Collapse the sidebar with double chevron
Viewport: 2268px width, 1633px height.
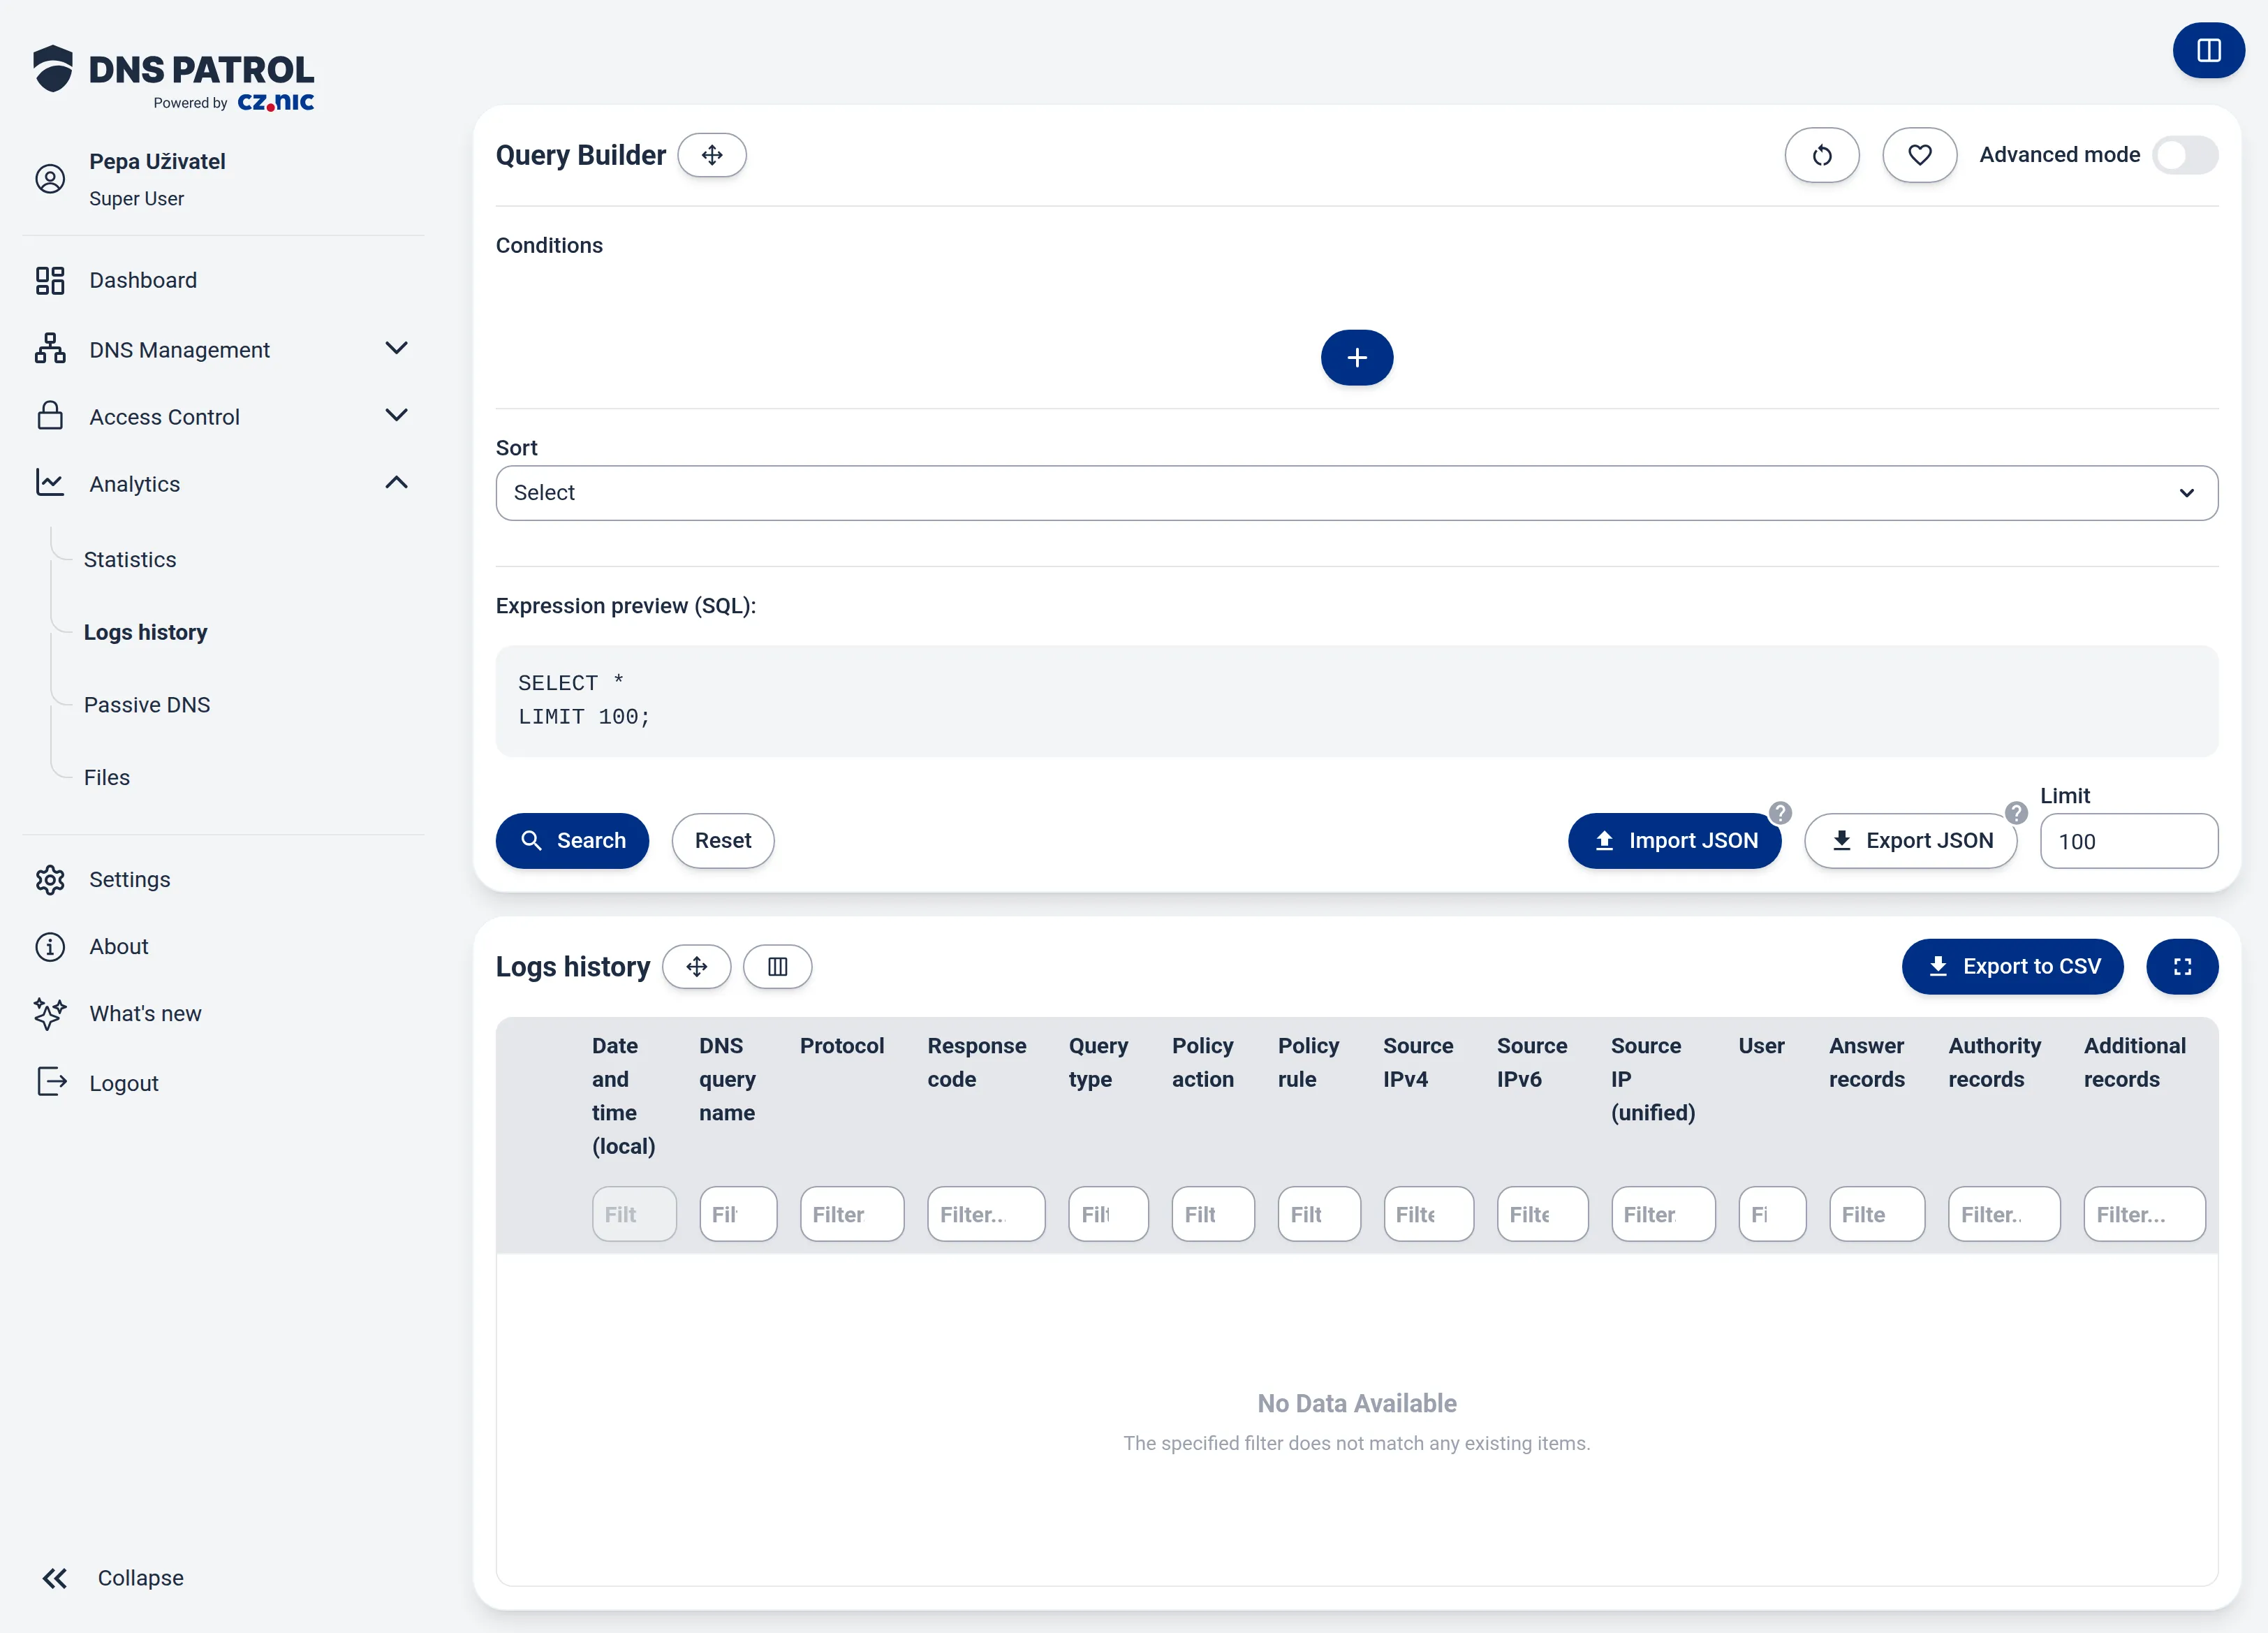55,1578
